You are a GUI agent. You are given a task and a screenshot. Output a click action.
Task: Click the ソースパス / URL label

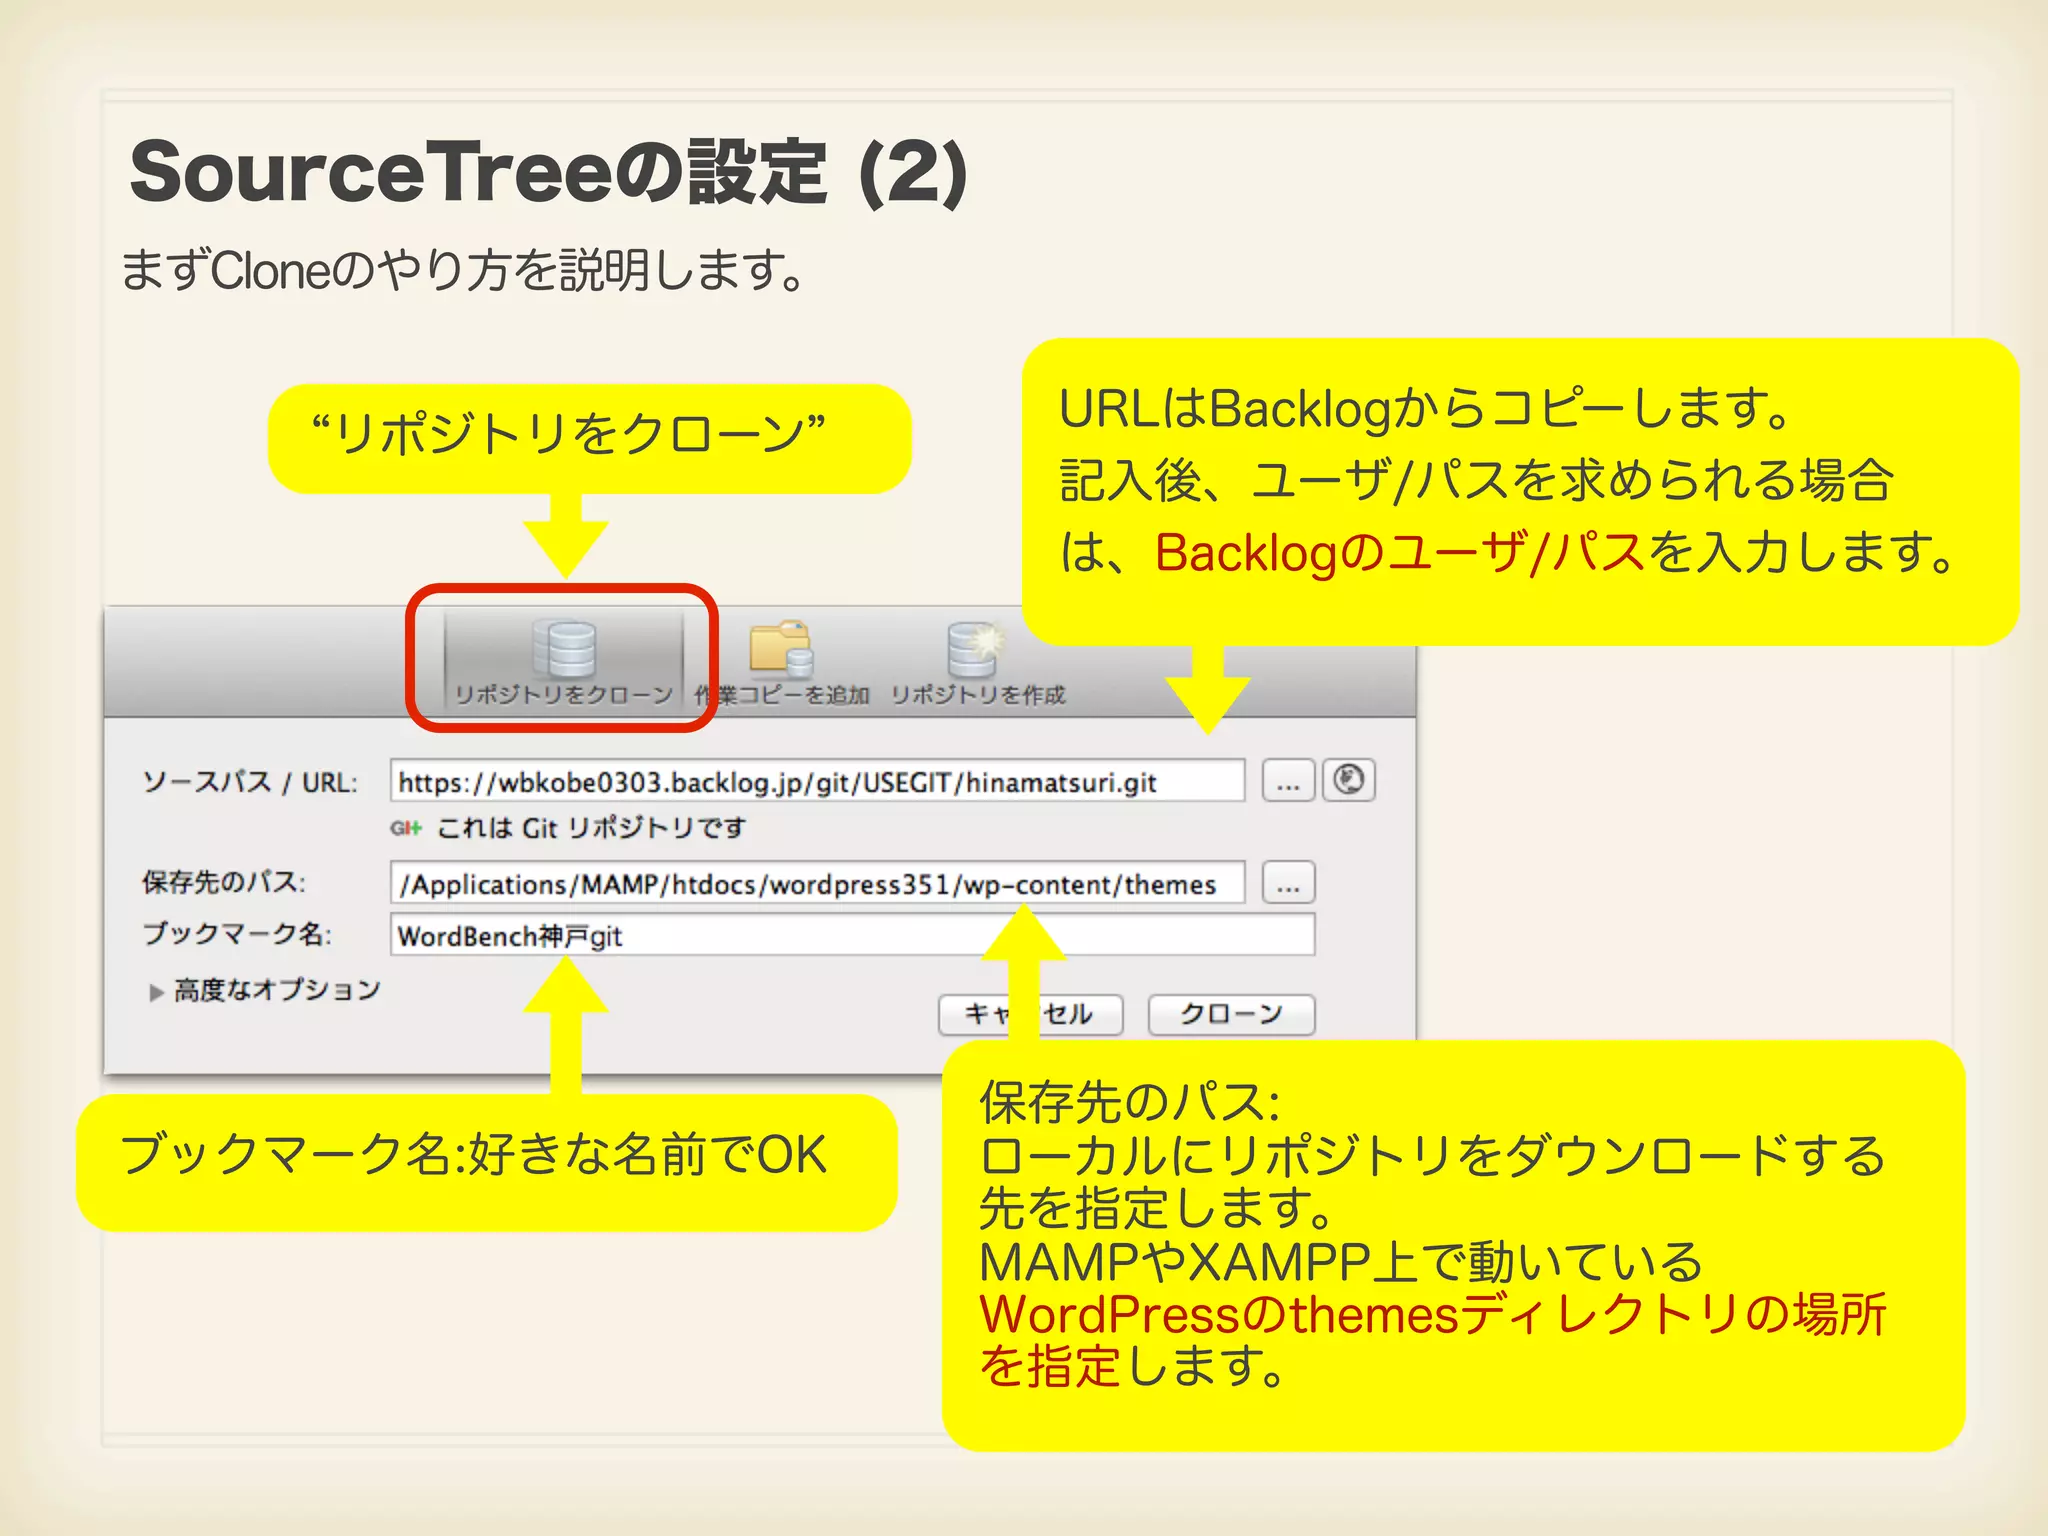(250, 782)
